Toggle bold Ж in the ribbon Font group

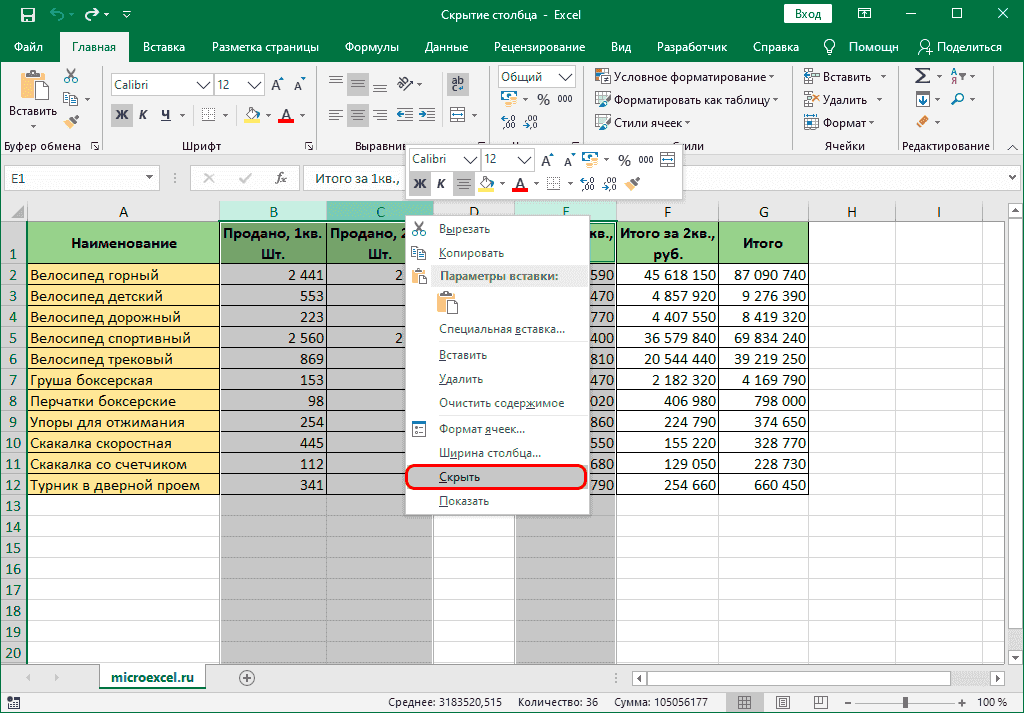tap(122, 114)
